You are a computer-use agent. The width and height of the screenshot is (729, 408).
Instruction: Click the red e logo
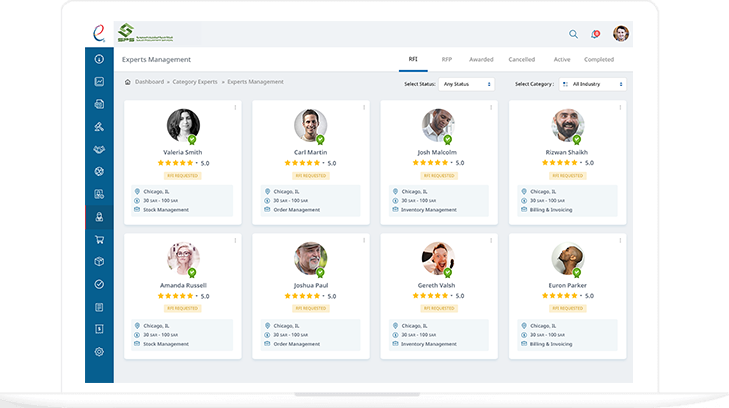(99, 33)
